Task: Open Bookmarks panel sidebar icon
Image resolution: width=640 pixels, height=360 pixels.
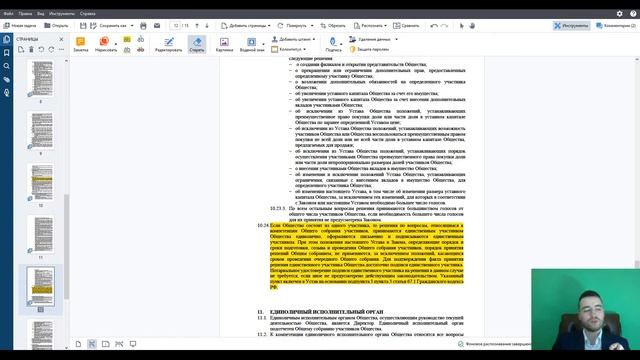Action: pos(7,53)
